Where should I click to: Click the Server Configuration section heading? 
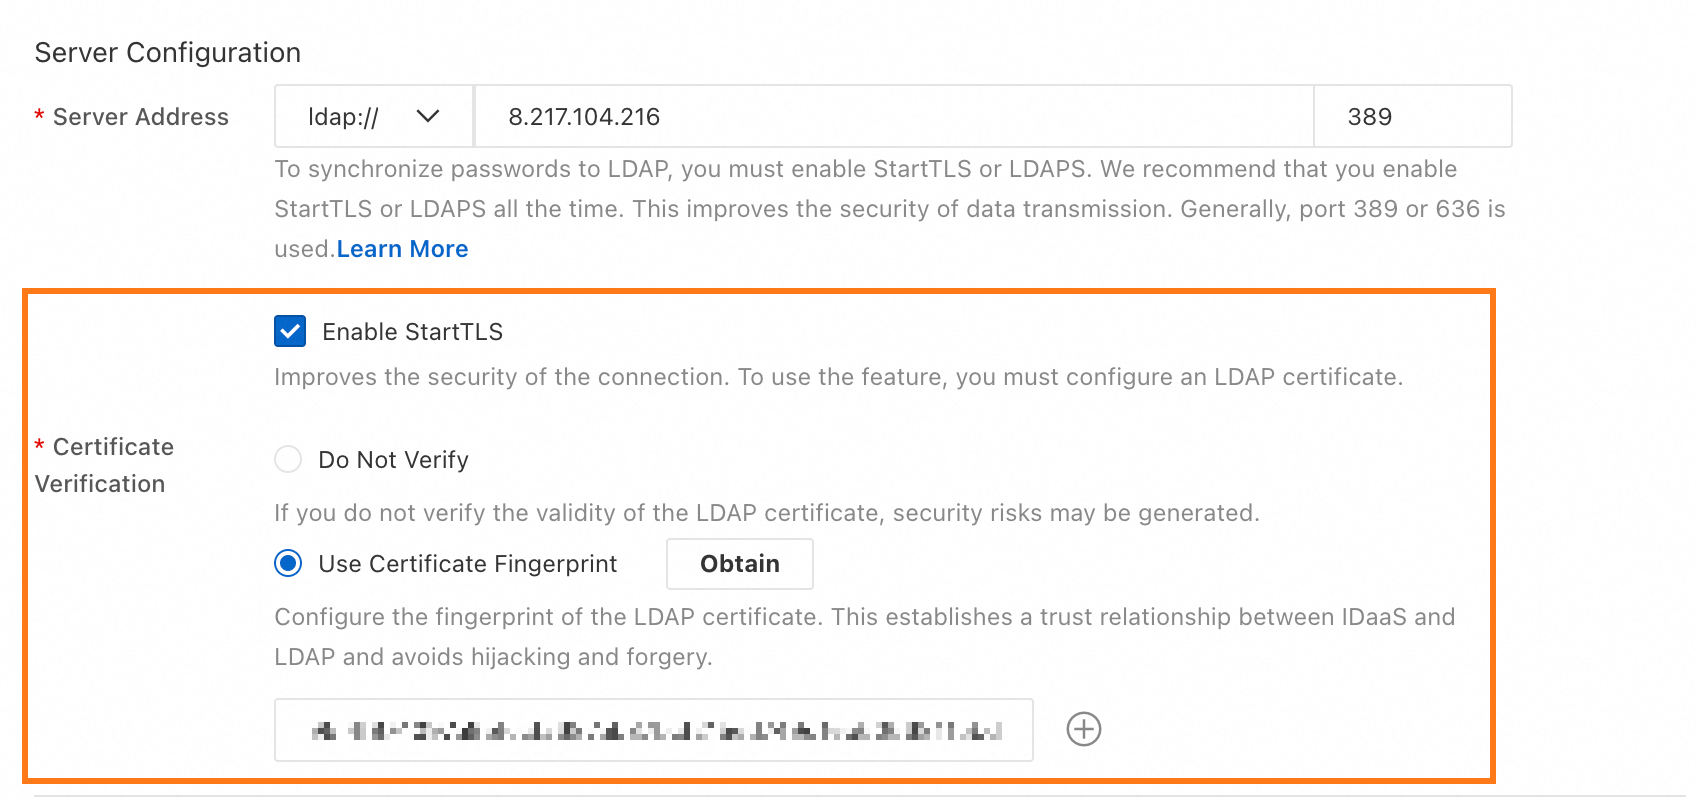168,52
